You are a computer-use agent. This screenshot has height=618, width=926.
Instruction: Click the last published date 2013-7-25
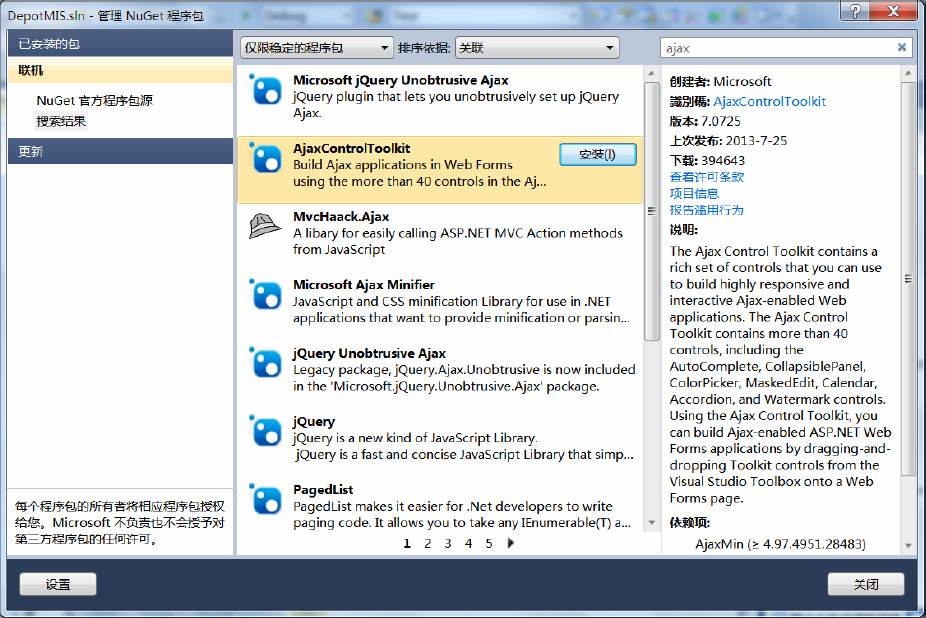757,141
